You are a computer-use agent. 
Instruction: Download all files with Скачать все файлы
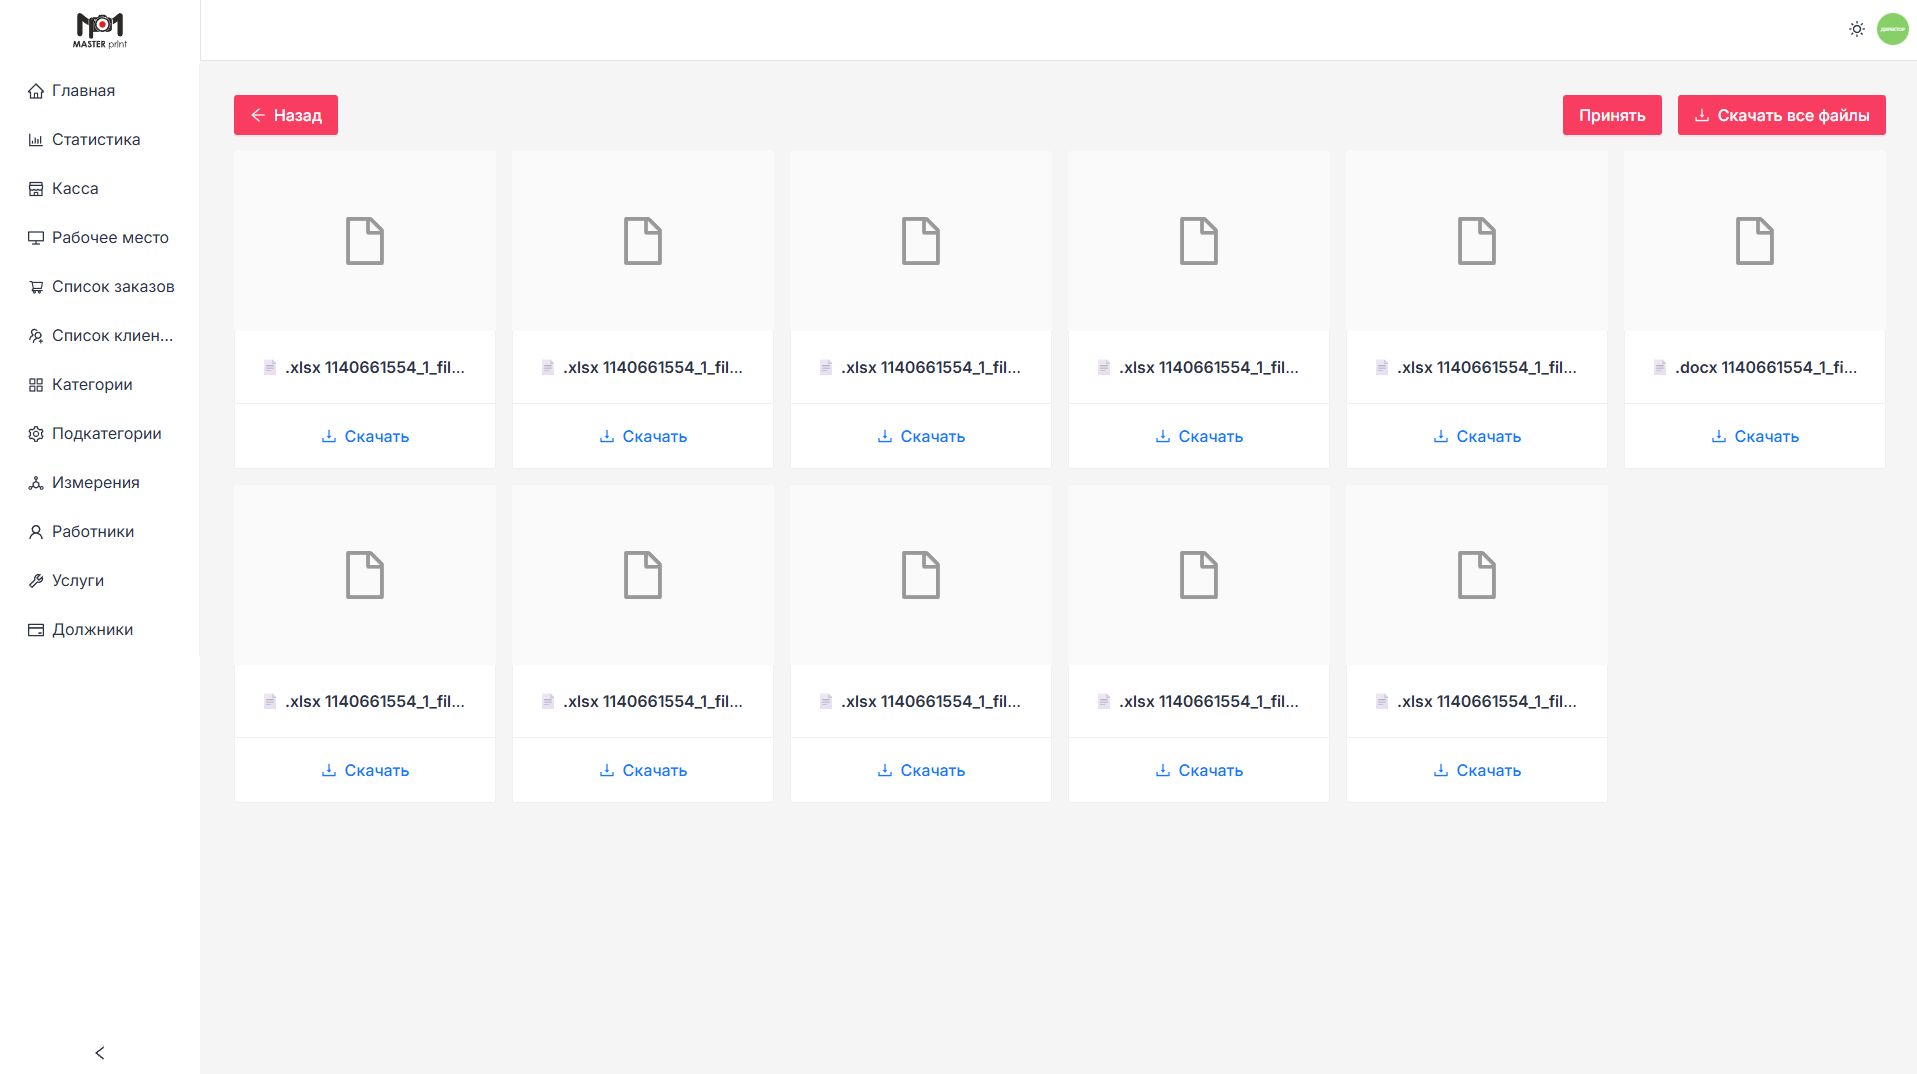[1781, 115]
